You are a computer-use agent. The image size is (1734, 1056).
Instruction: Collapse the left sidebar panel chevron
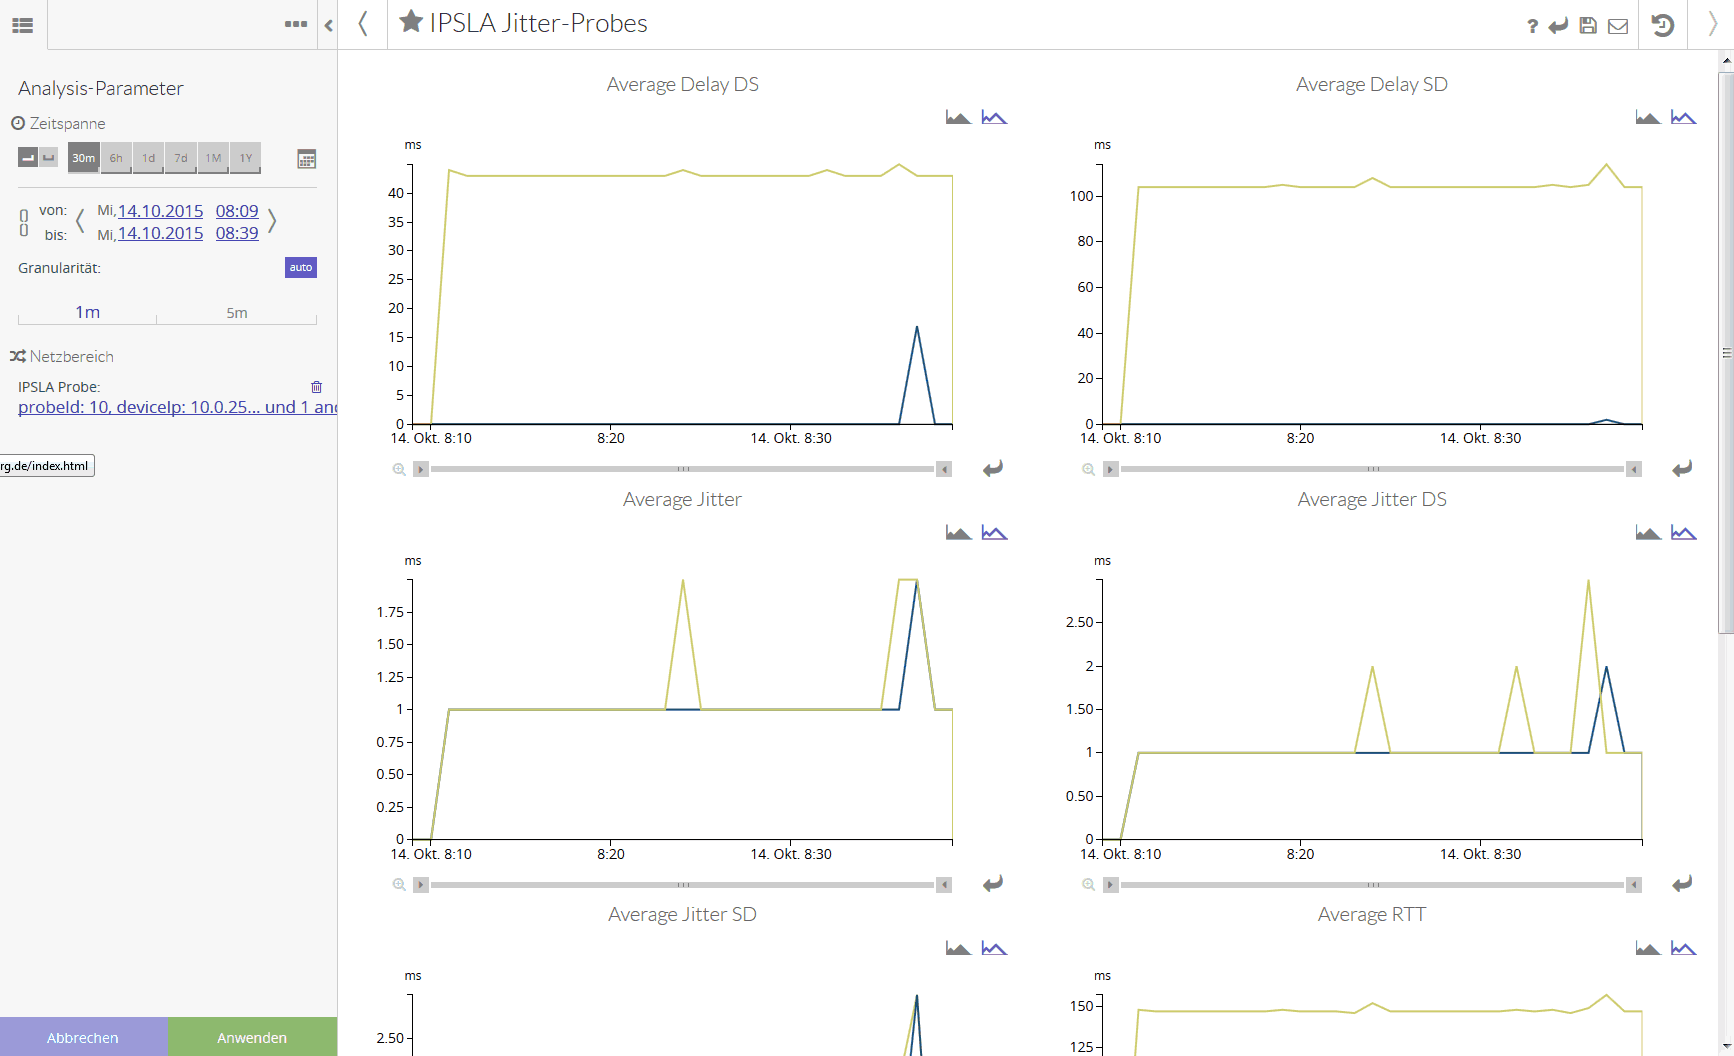[x=328, y=25]
